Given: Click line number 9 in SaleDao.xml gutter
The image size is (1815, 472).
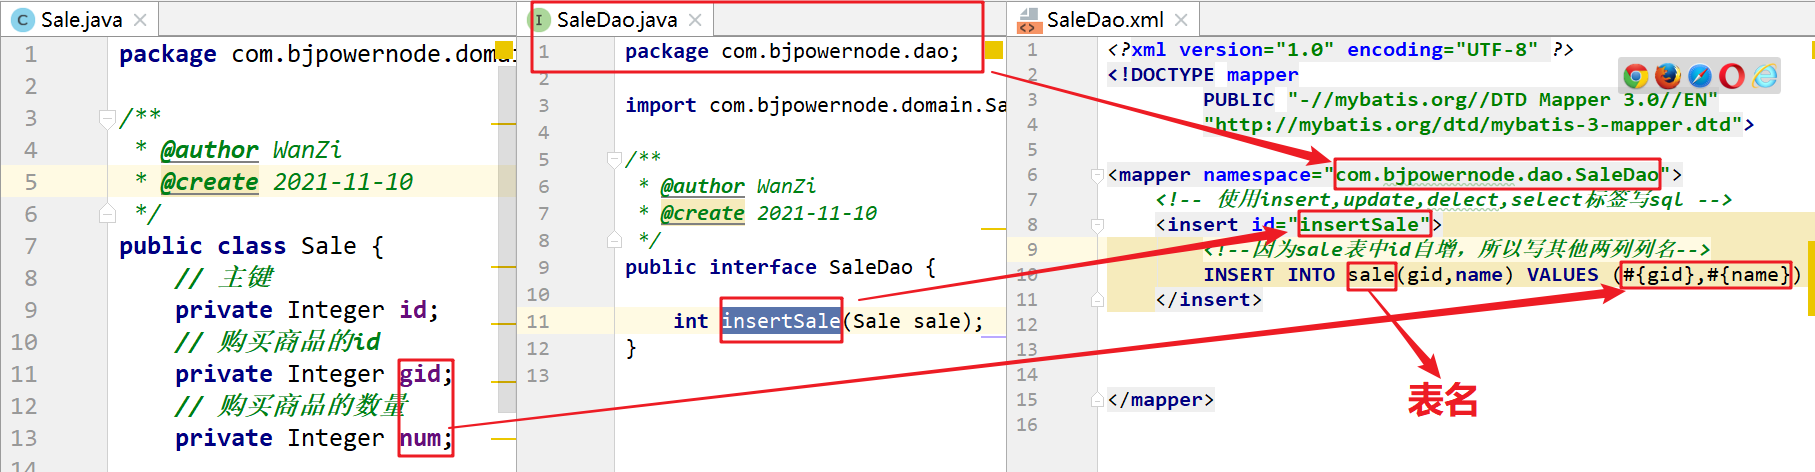Looking at the screenshot, I should point(1032,250).
